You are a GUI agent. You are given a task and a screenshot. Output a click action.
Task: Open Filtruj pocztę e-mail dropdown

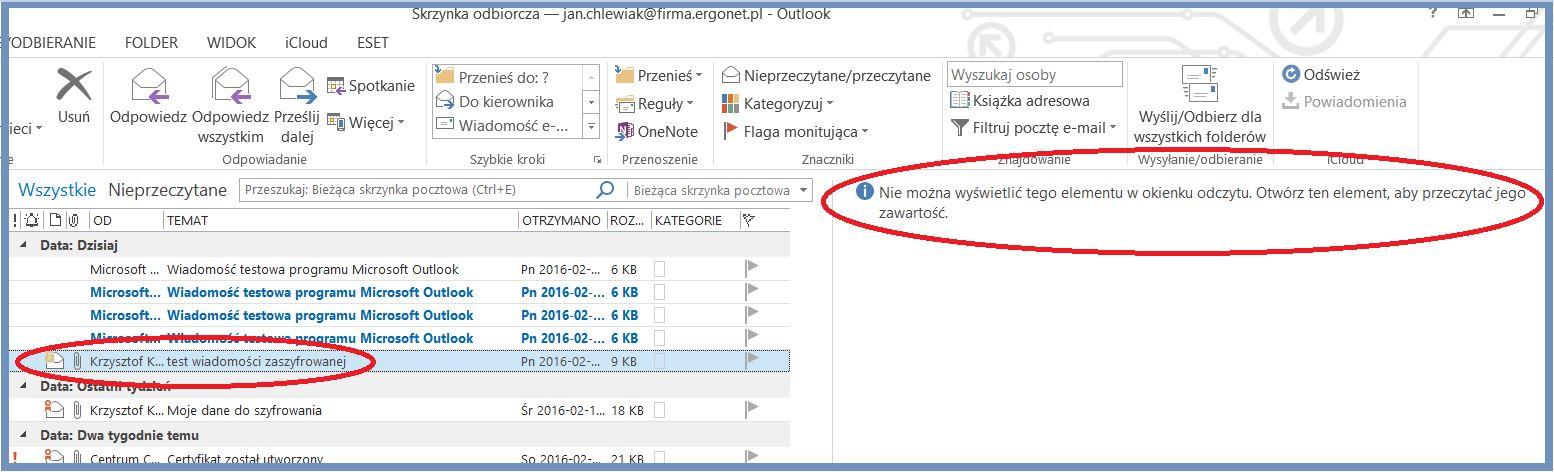[x=1033, y=127]
